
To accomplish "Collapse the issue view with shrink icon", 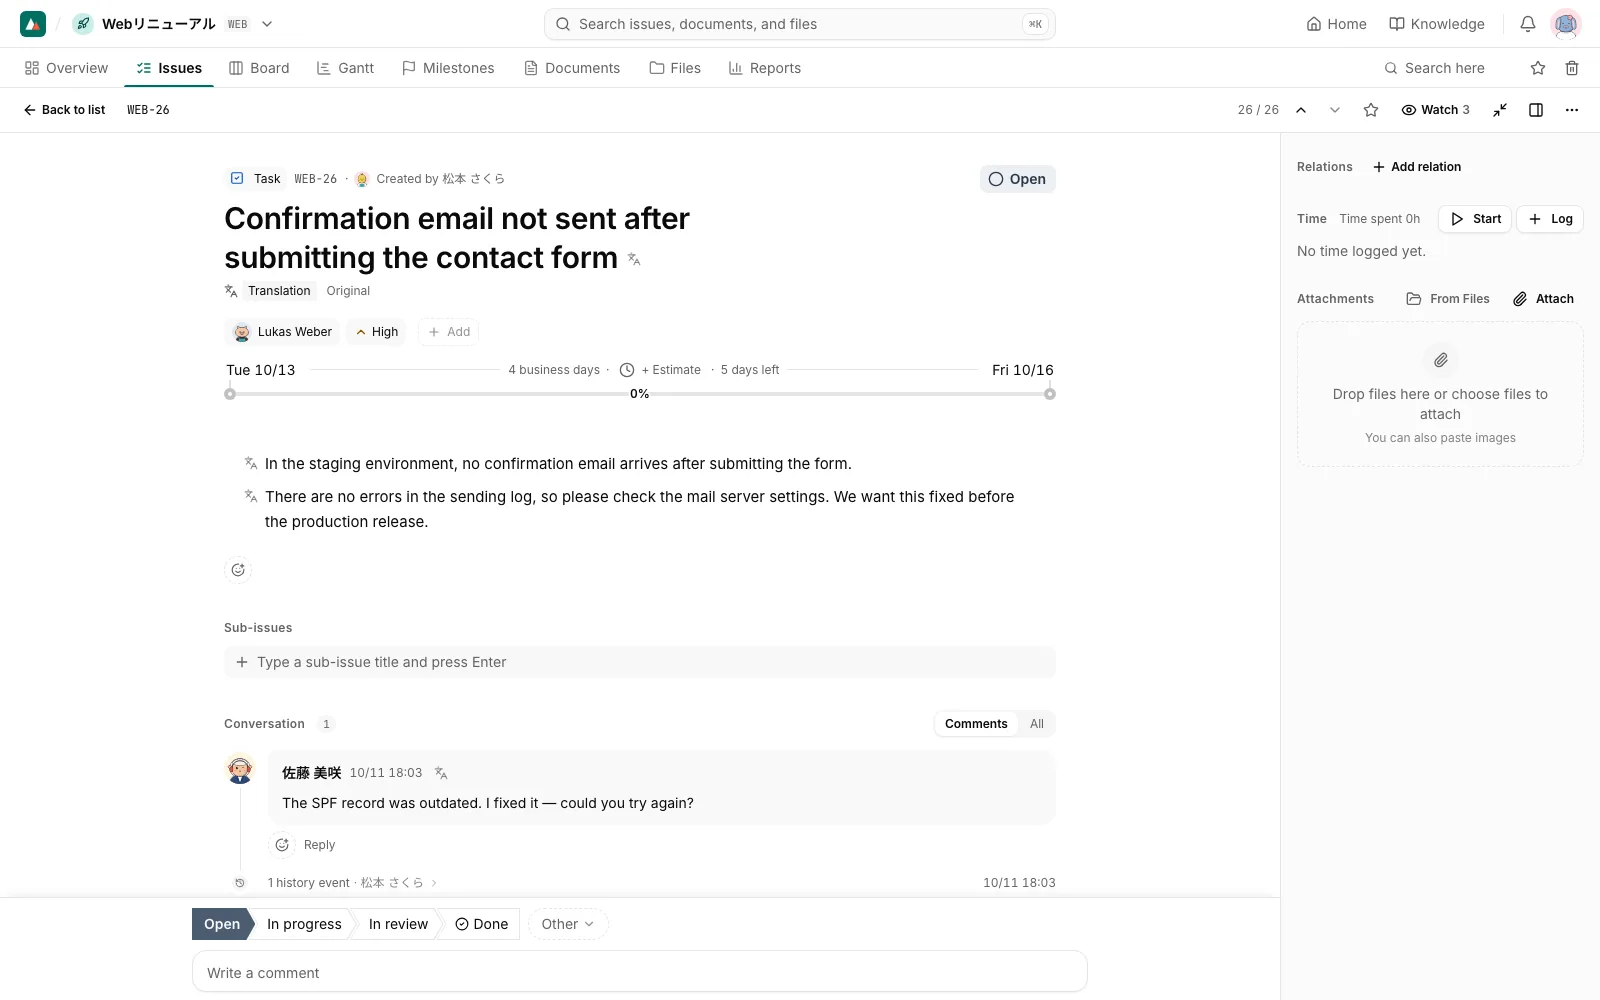I will click(1500, 110).
